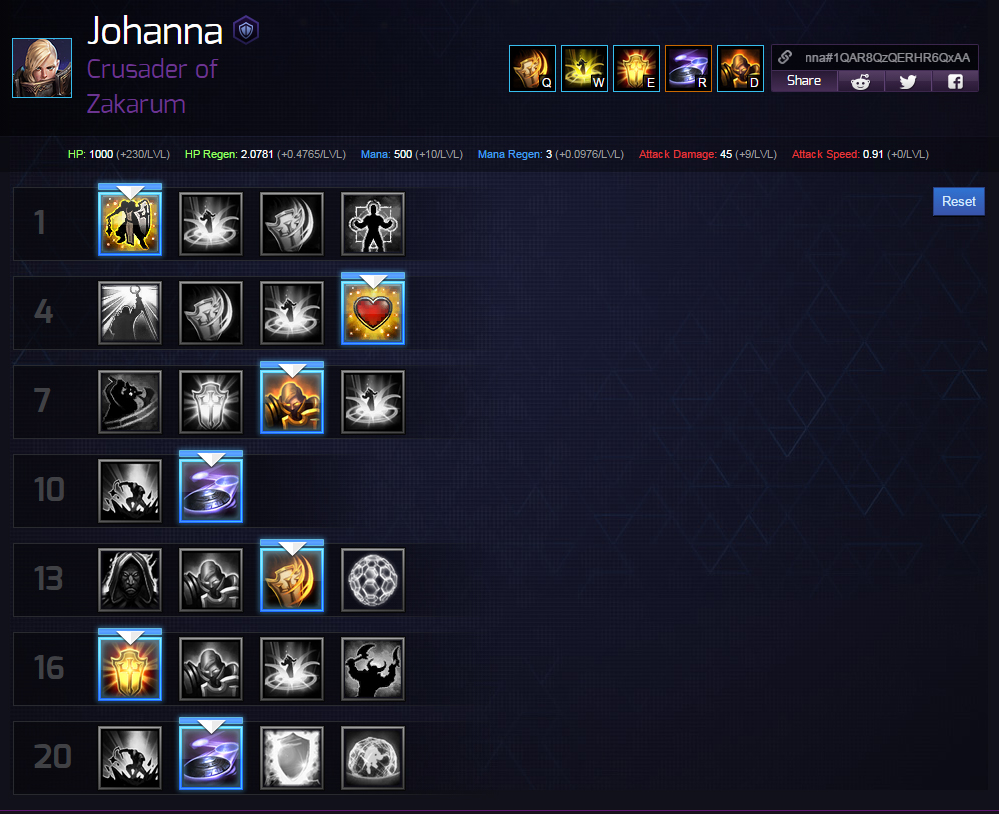Pick the first heroic talent at level 10
This screenshot has width=999, height=814.
pos(130,491)
